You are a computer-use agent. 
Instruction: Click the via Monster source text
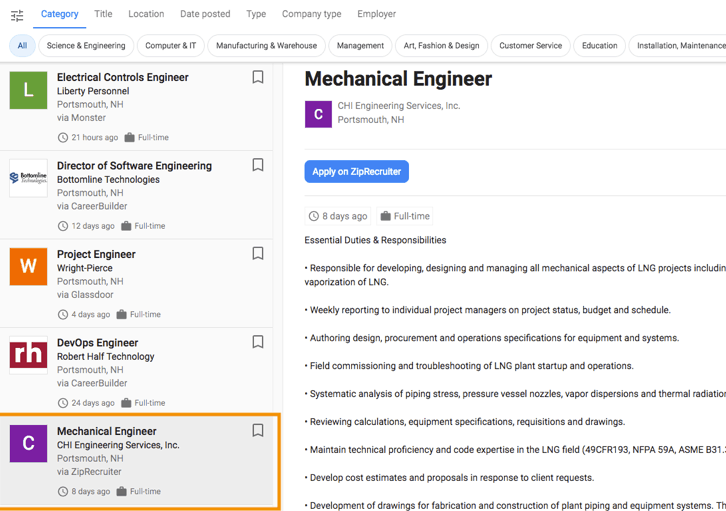pos(81,118)
